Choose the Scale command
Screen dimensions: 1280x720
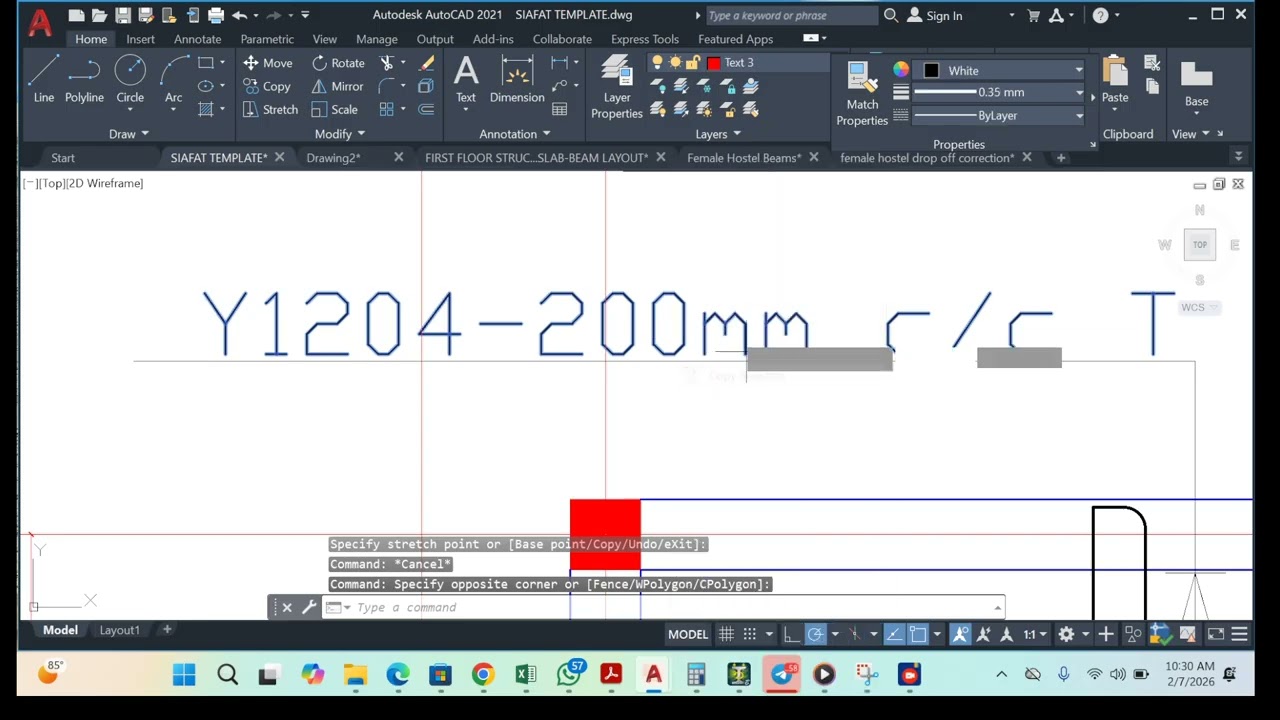pos(334,109)
